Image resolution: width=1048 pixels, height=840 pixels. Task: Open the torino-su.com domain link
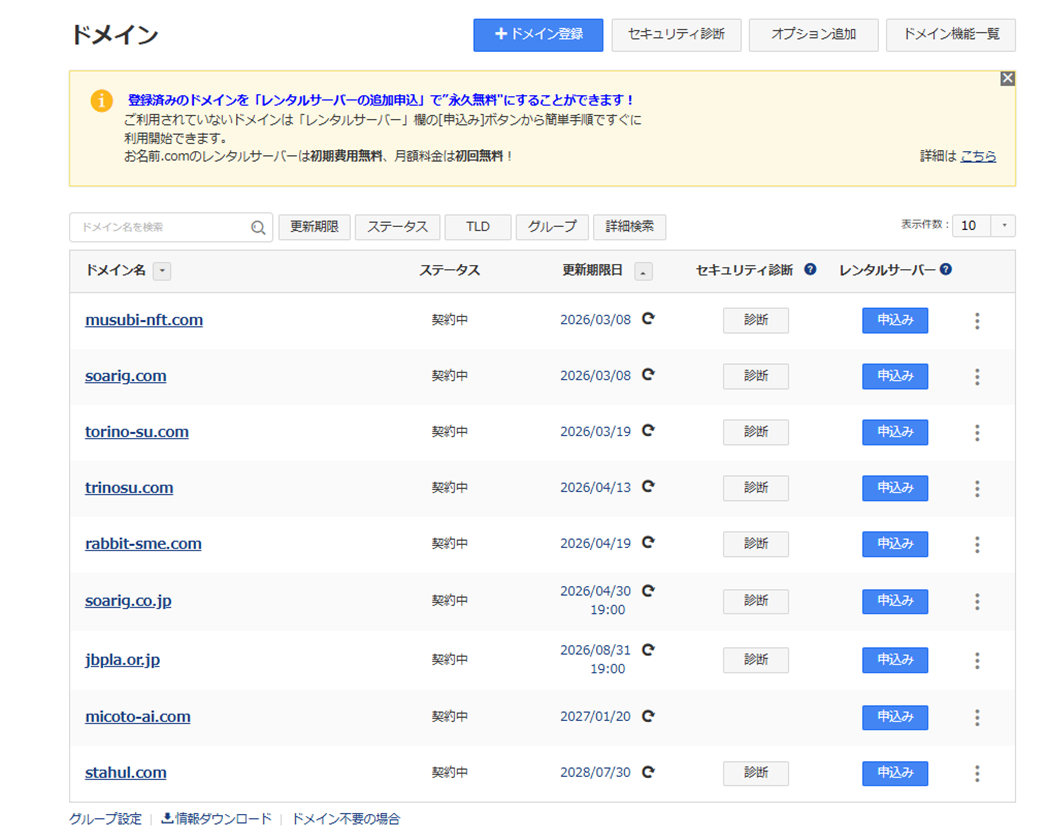coord(136,432)
